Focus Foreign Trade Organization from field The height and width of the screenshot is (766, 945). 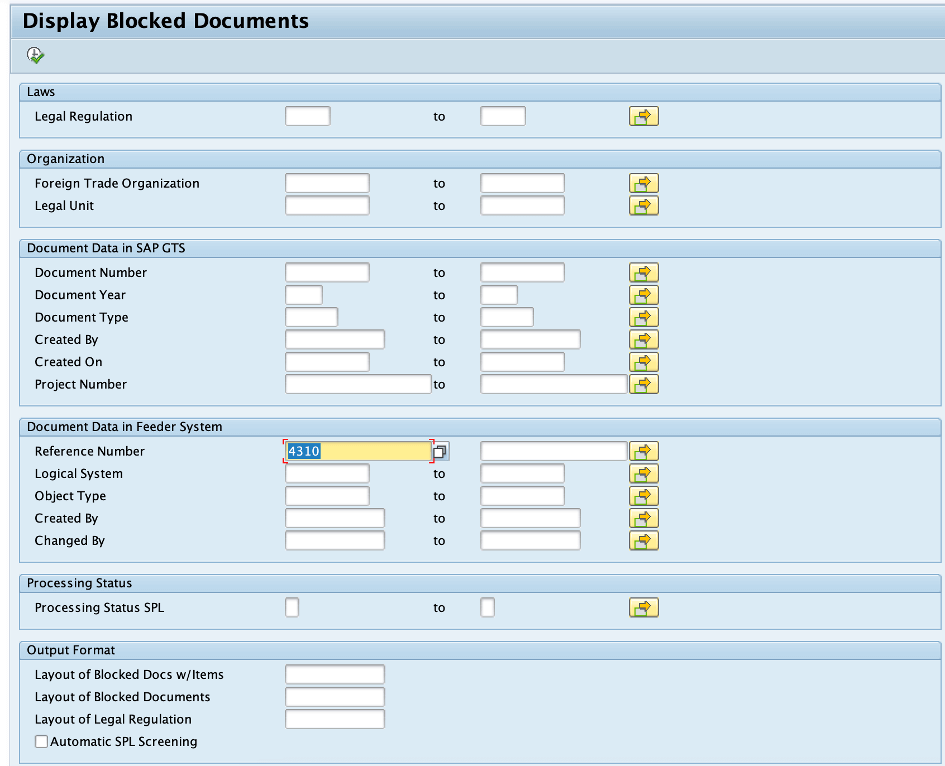tap(327, 183)
